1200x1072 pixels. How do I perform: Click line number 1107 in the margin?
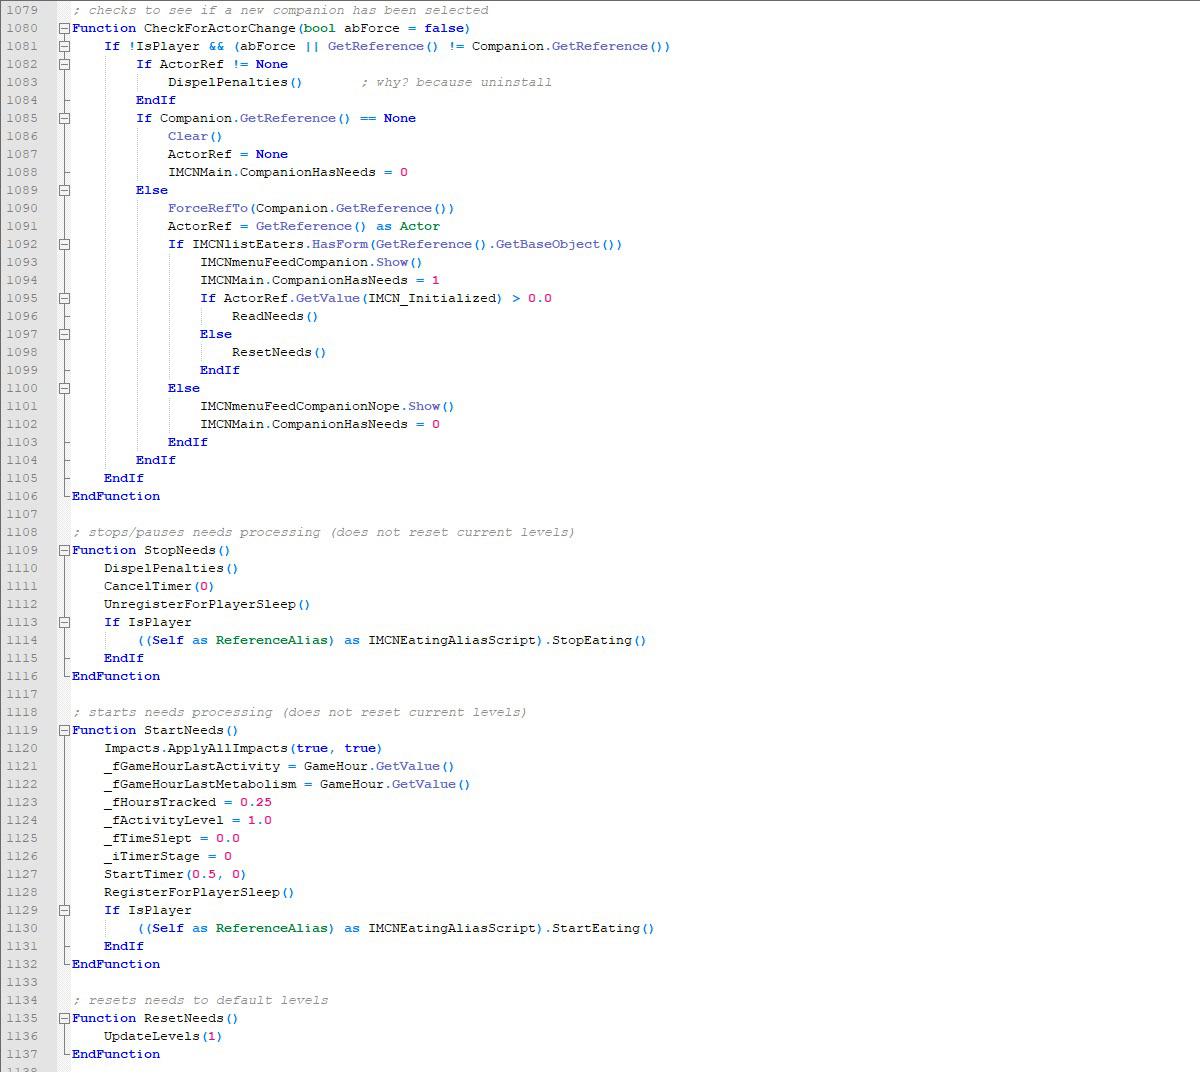pos(22,514)
